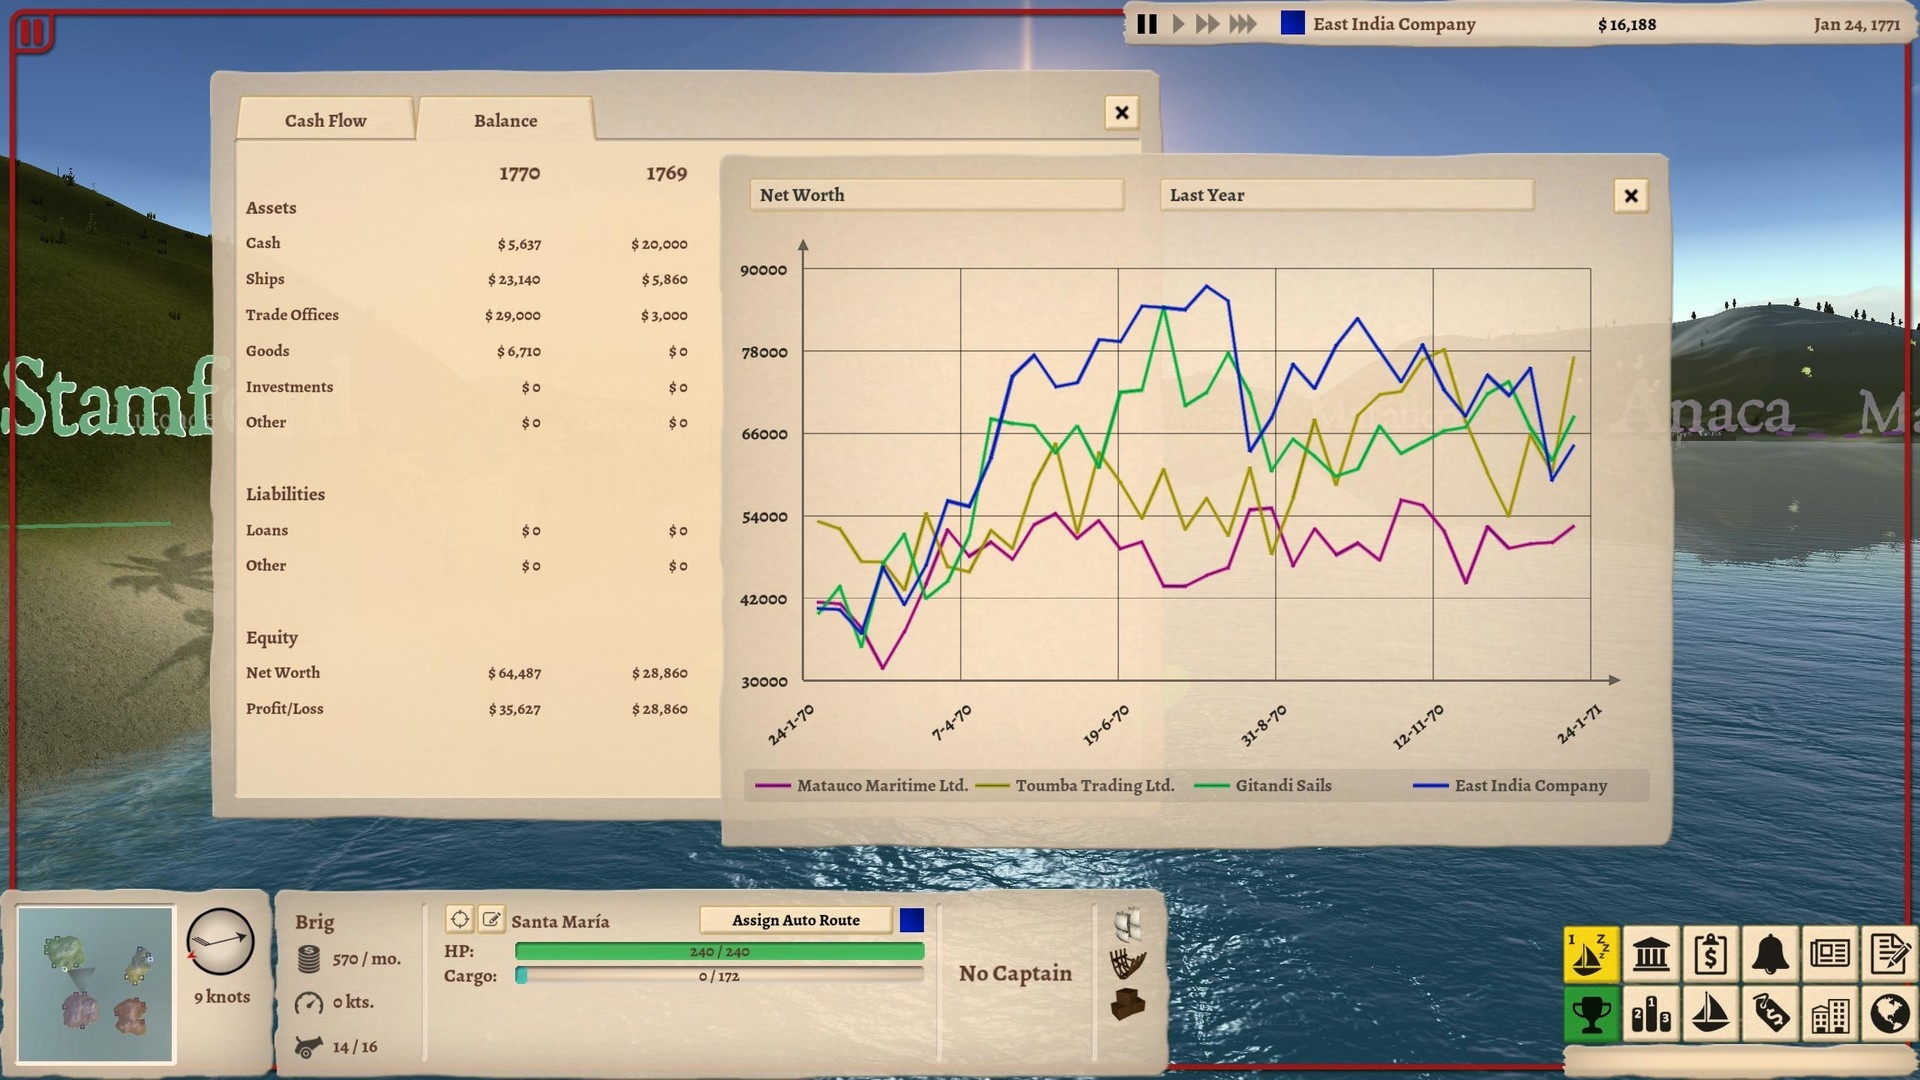Click the Cargo bar 0 / 172
Image resolution: width=1920 pixels, height=1080 pixels.
click(x=719, y=976)
